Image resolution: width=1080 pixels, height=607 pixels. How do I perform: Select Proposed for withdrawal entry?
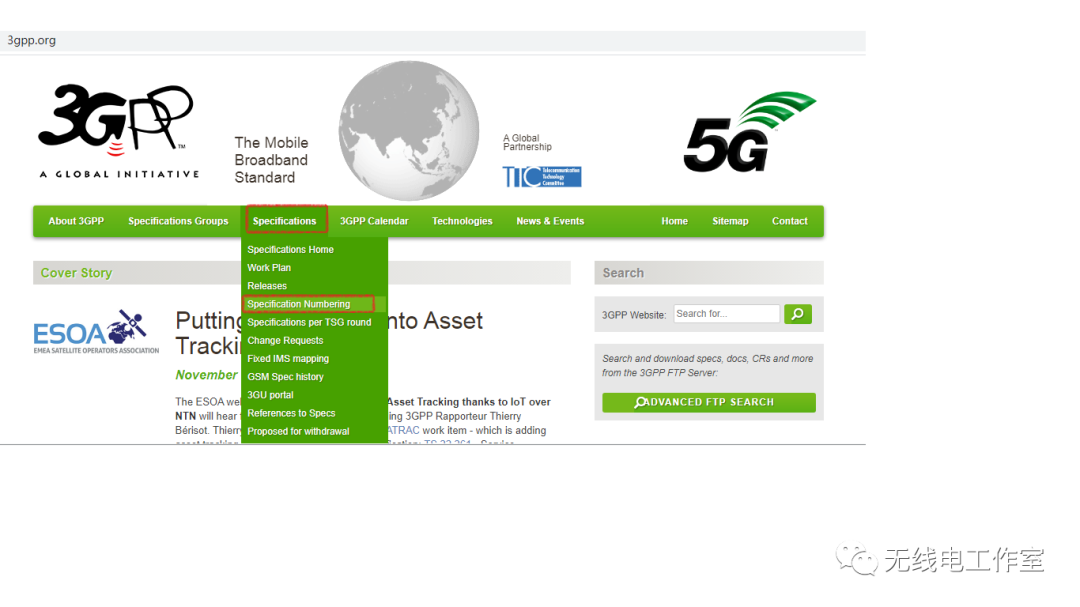click(x=298, y=431)
